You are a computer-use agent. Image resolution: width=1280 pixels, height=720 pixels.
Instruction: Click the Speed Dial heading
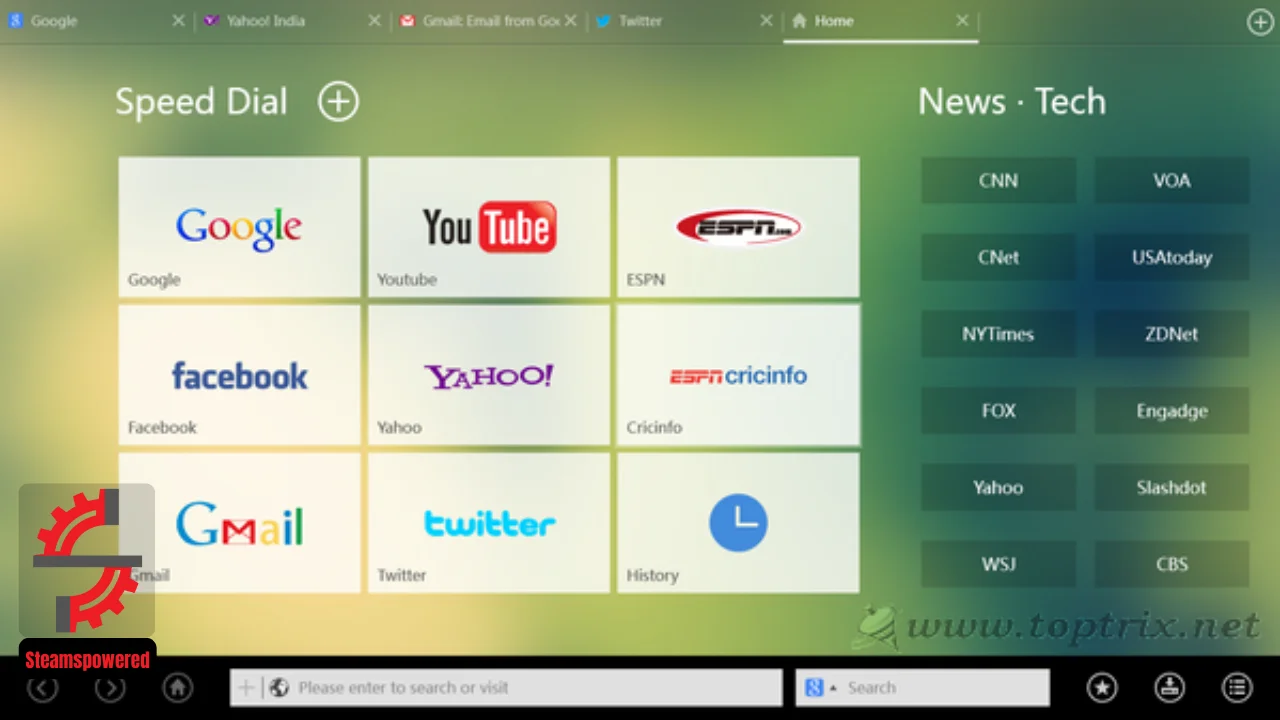click(x=201, y=102)
